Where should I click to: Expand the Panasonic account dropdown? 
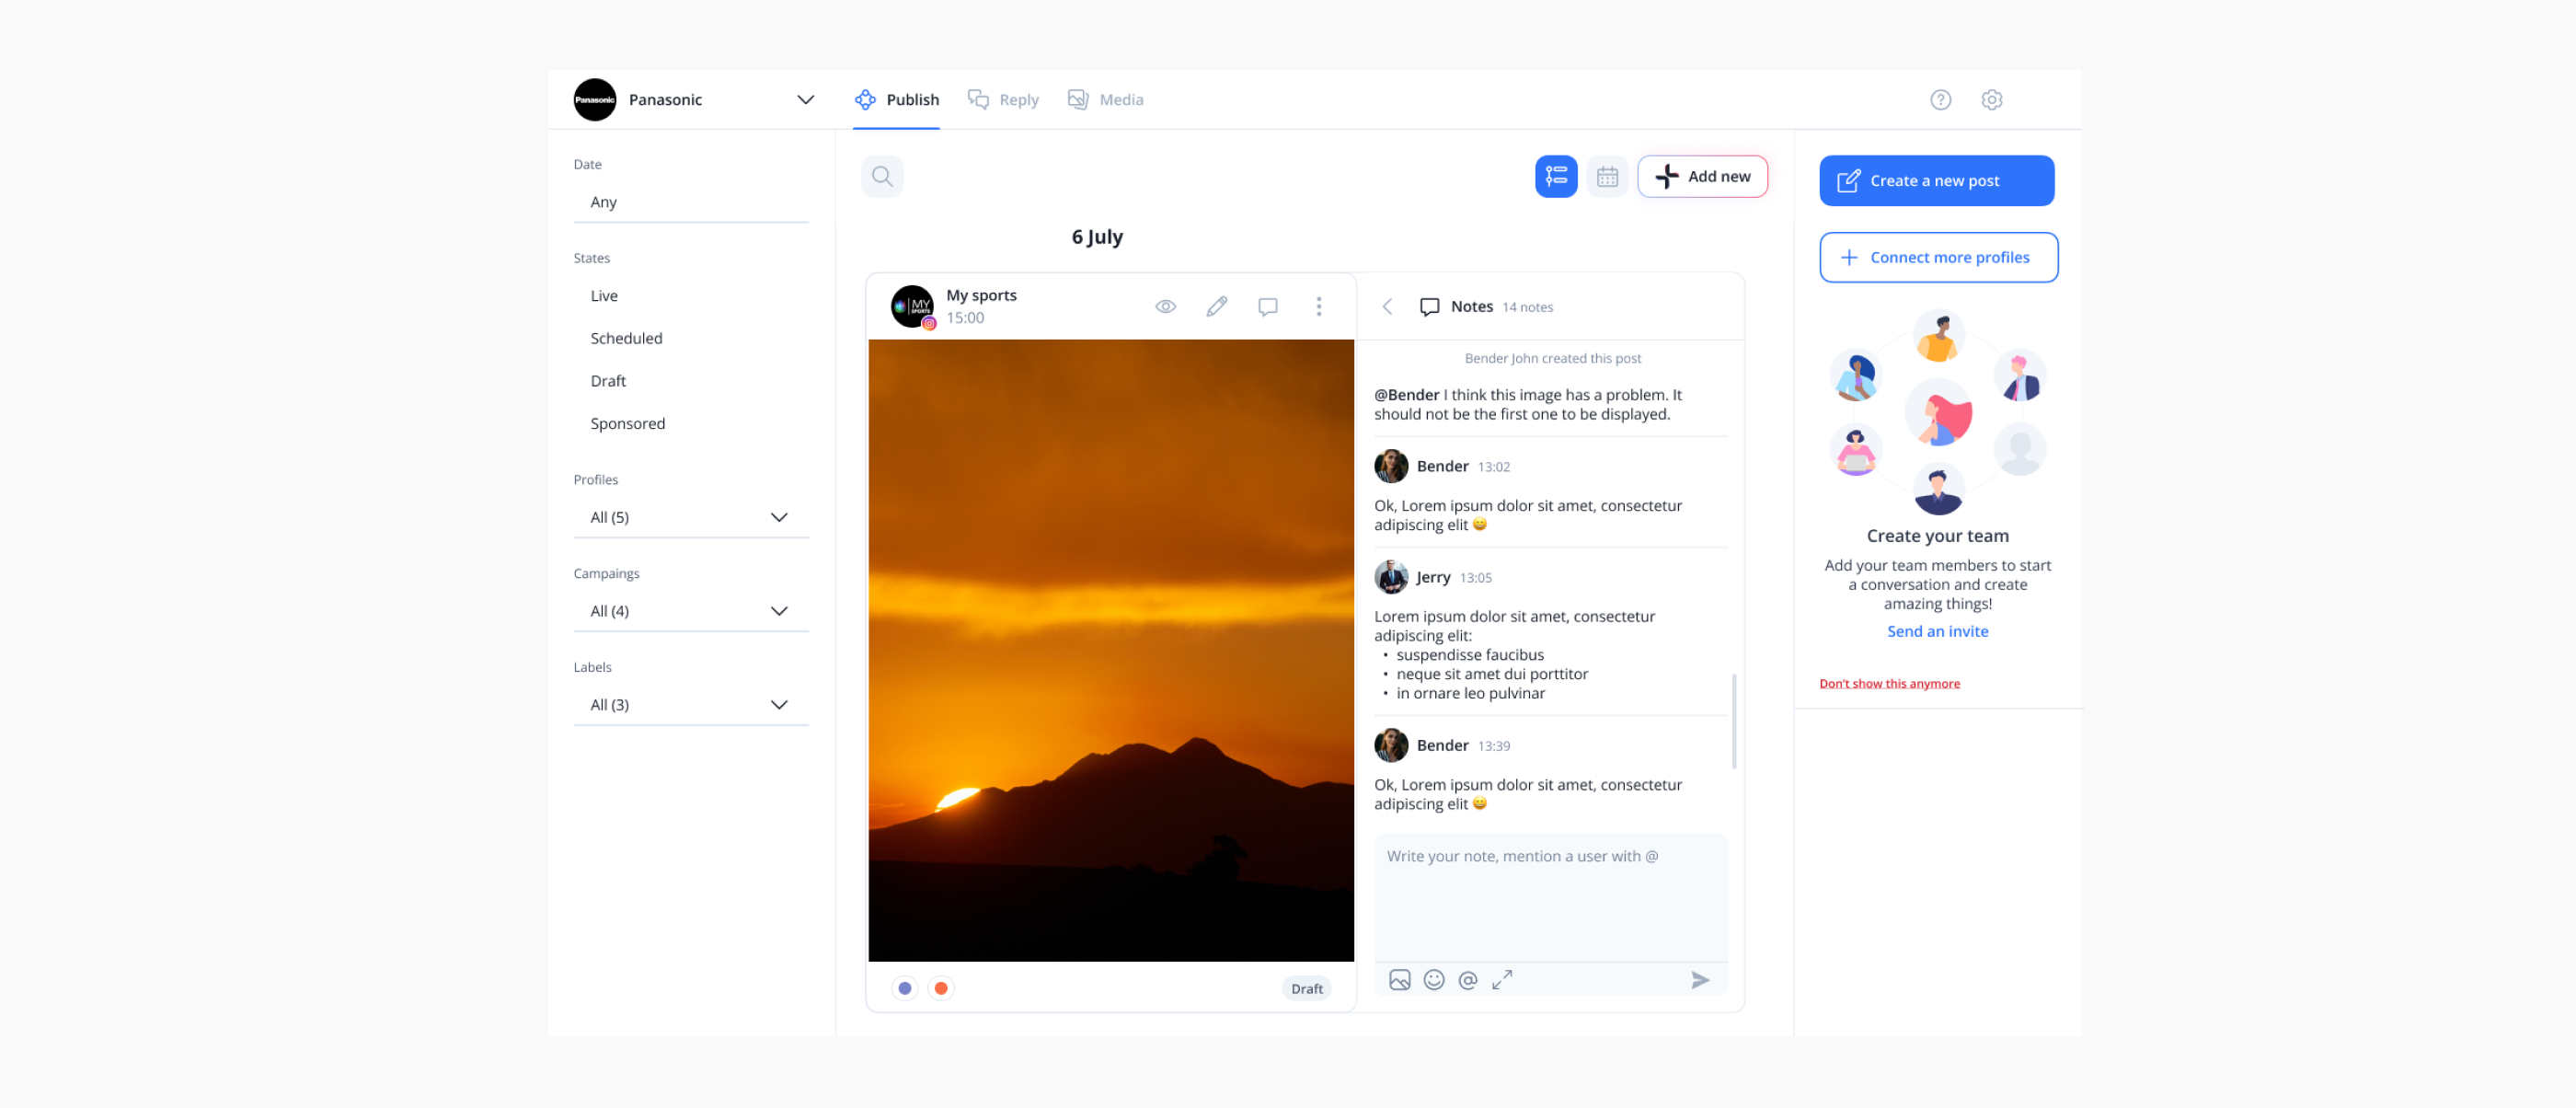(x=805, y=99)
